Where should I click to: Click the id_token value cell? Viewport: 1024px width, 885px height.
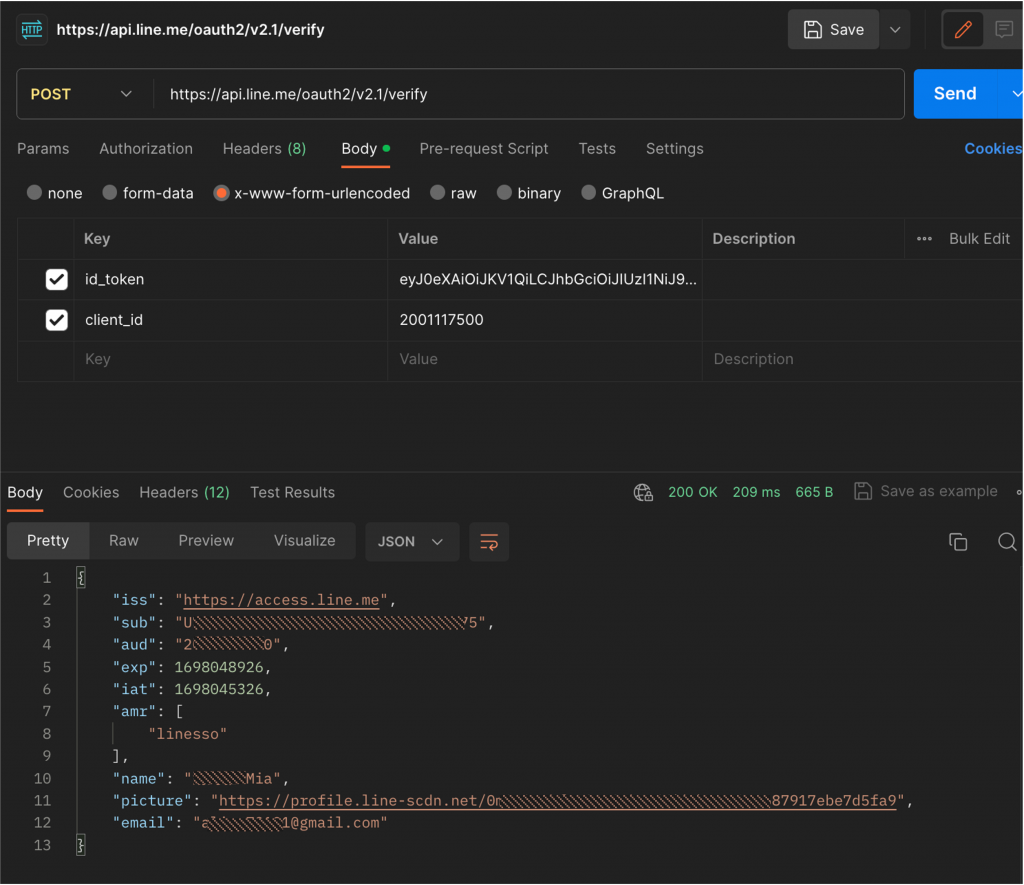545,280
